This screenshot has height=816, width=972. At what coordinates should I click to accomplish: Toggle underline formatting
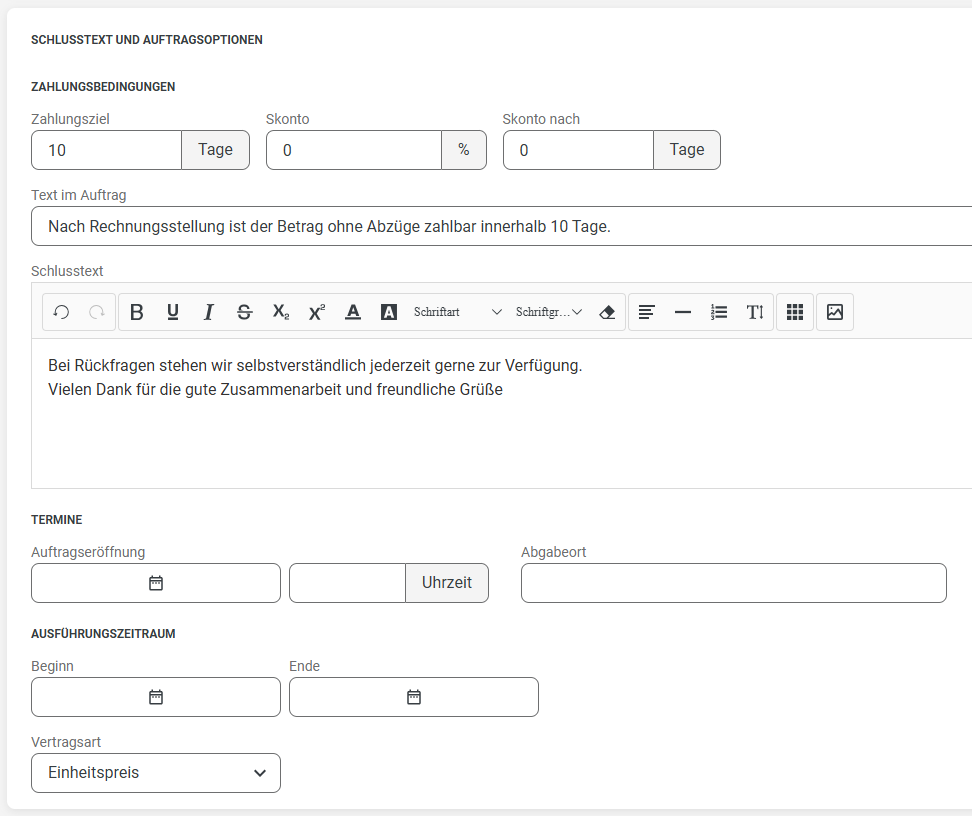click(173, 312)
